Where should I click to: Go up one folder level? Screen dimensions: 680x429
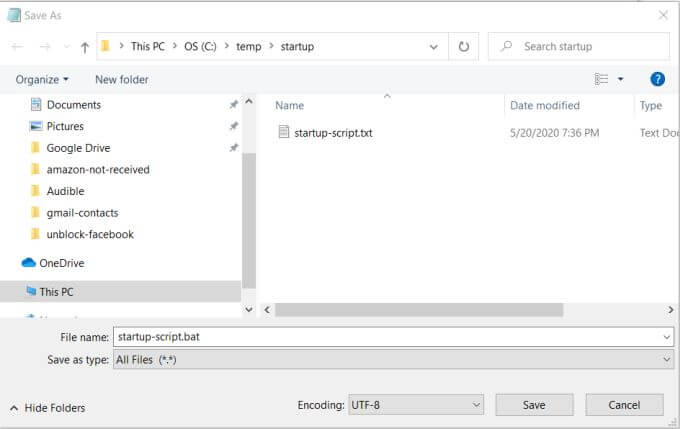[x=85, y=47]
